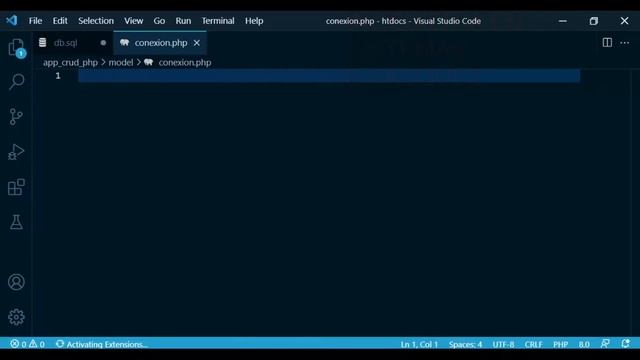
Task: Change indentation via Spaces: 4
Action: coord(465,344)
